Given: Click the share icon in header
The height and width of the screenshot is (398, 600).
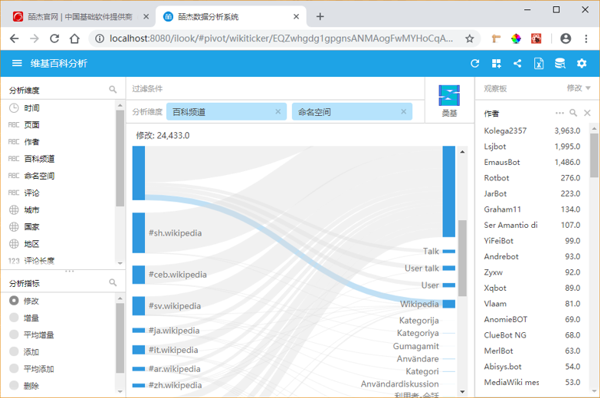Looking at the screenshot, I should 517,64.
